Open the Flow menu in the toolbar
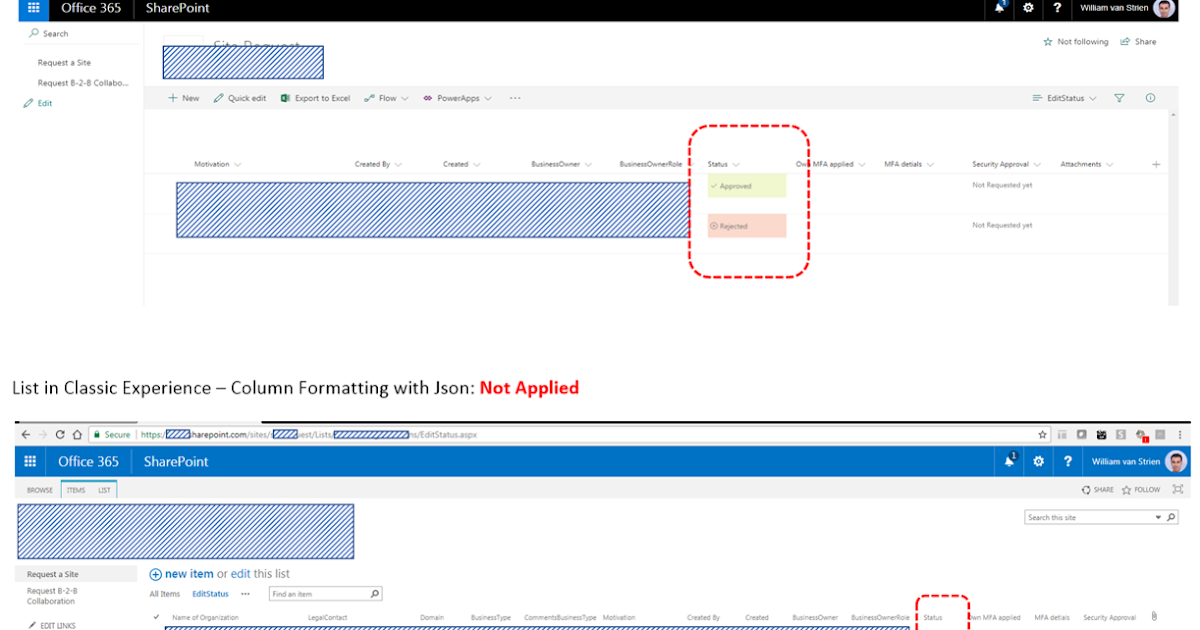This screenshot has width=1200, height=630. pyautogui.click(x=385, y=98)
